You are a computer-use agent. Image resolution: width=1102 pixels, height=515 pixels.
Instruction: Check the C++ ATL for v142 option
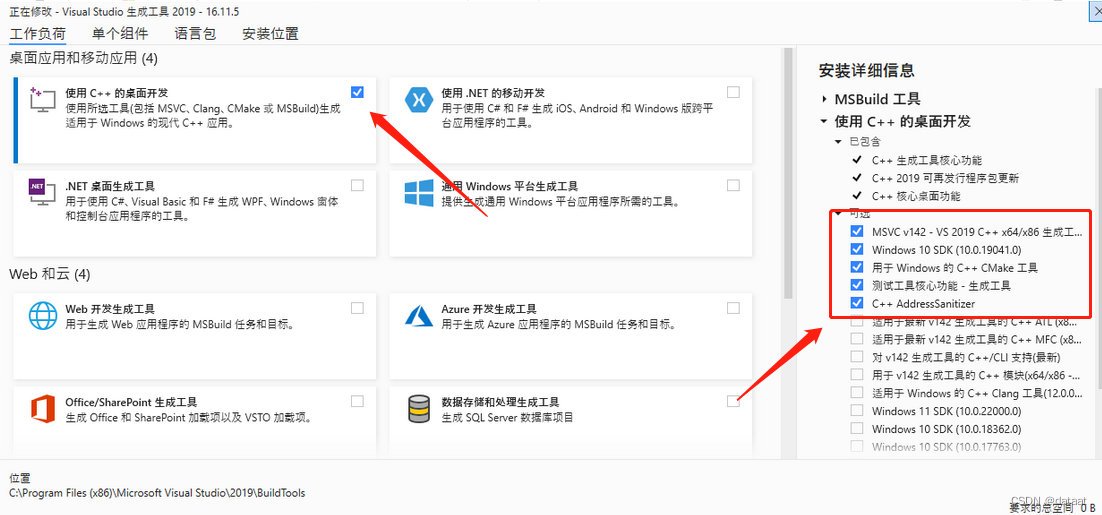pyautogui.click(x=857, y=321)
